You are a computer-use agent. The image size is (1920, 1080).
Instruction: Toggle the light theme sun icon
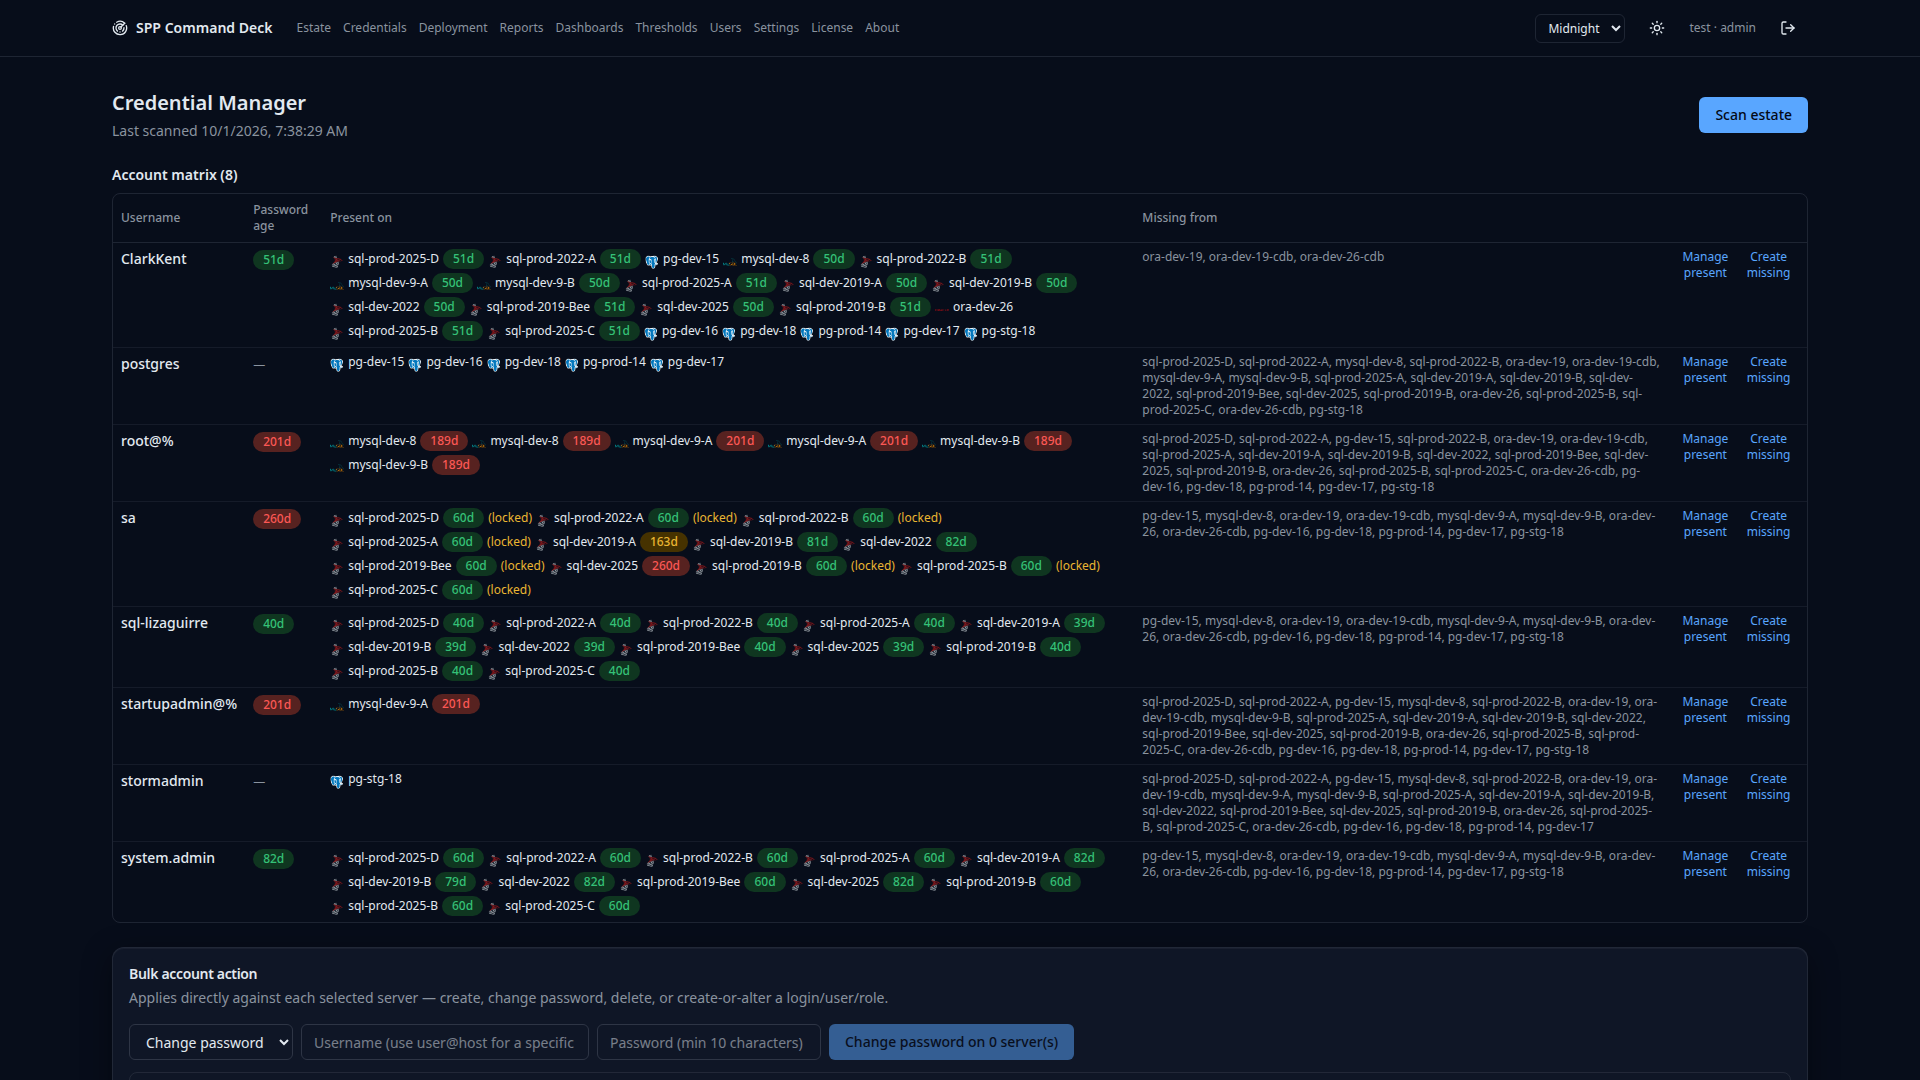click(1657, 28)
